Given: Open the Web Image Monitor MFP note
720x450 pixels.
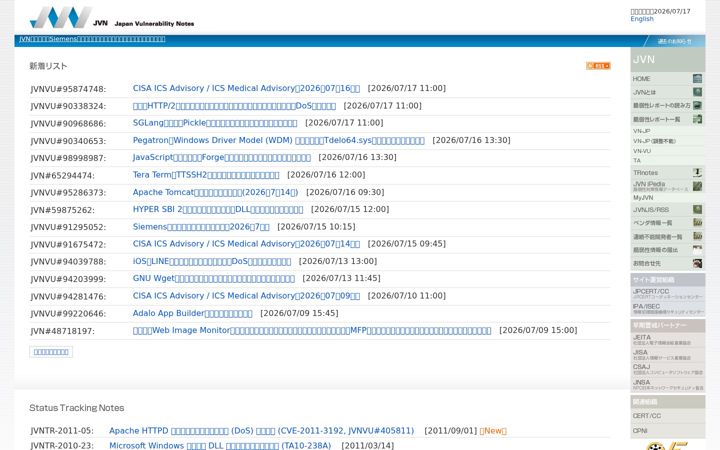Looking at the screenshot, I should coord(312,330).
